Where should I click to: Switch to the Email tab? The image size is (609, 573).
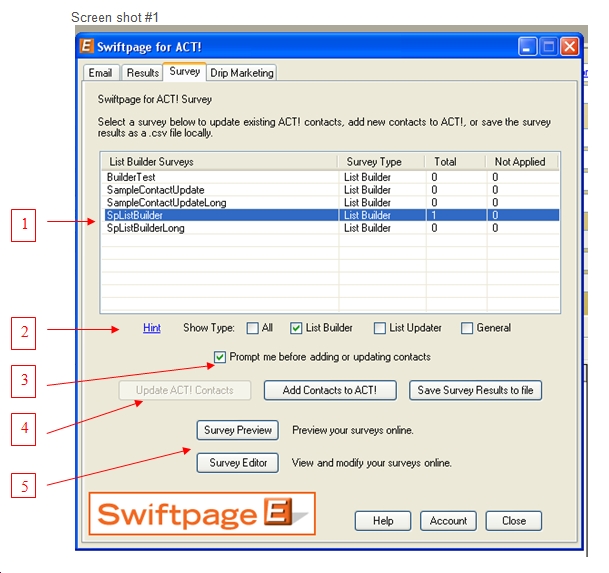101,73
